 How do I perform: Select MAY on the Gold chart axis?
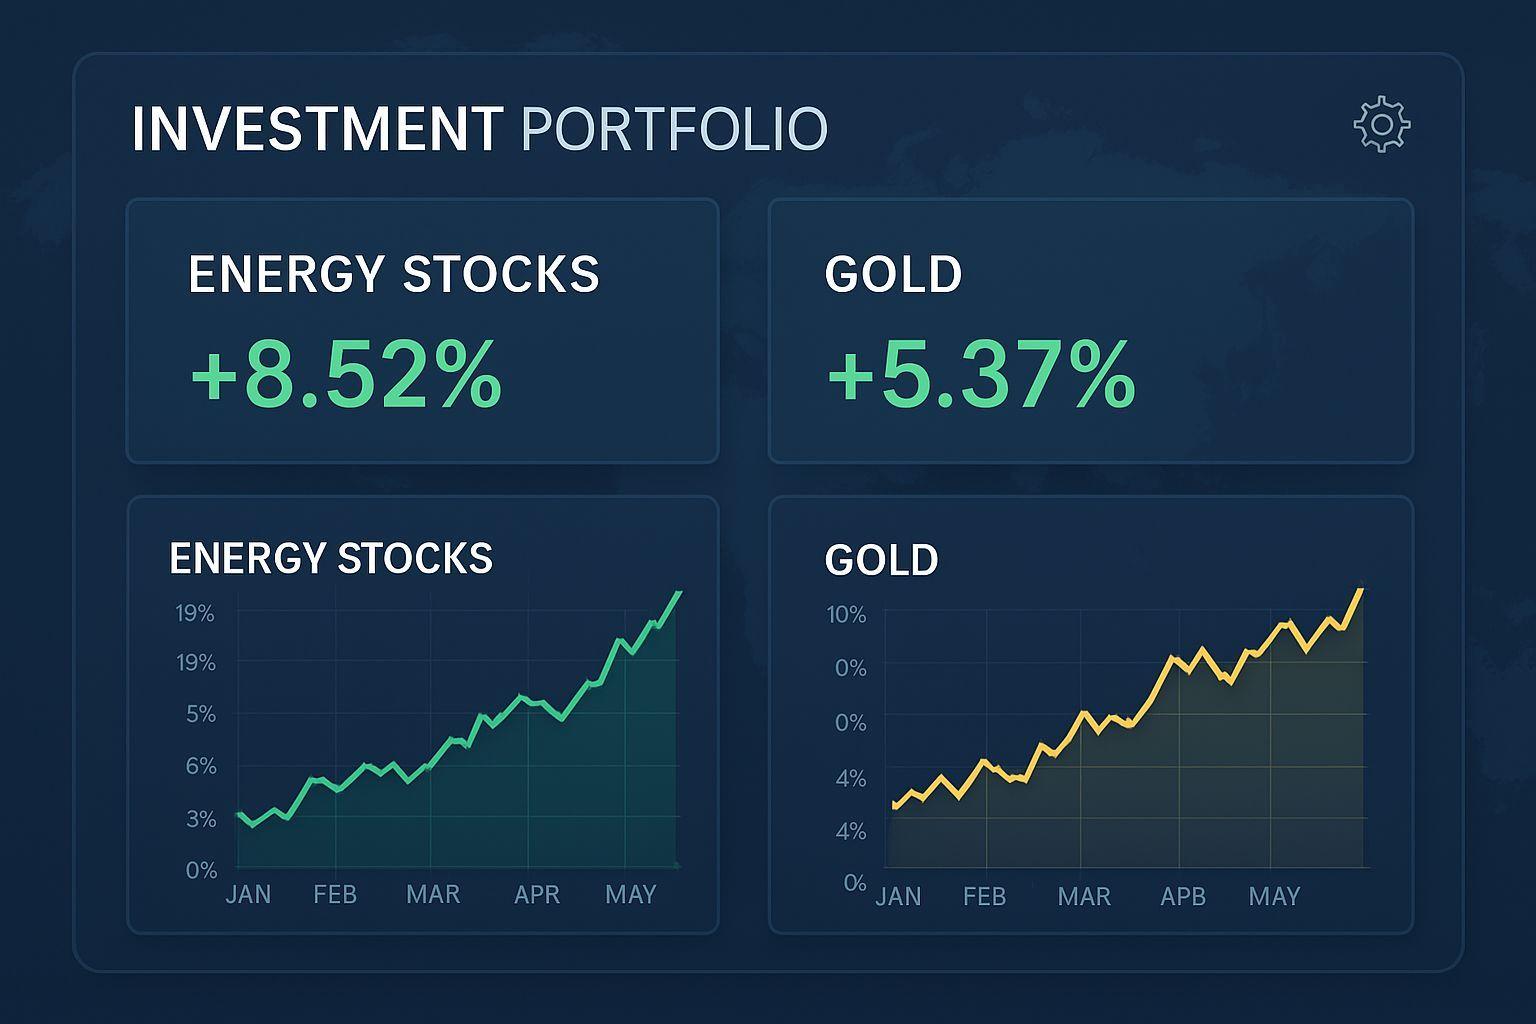(1274, 896)
